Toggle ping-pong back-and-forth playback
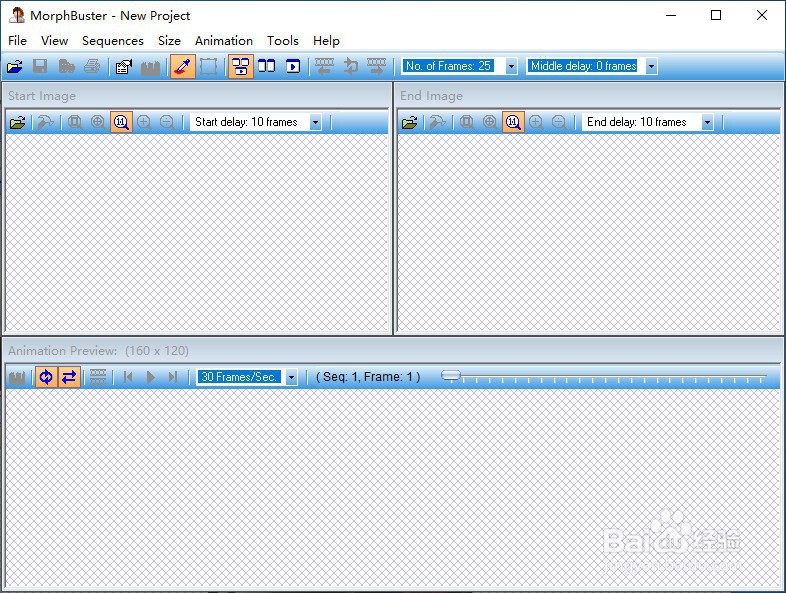The image size is (786, 593). pyautogui.click(x=69, y=377)
